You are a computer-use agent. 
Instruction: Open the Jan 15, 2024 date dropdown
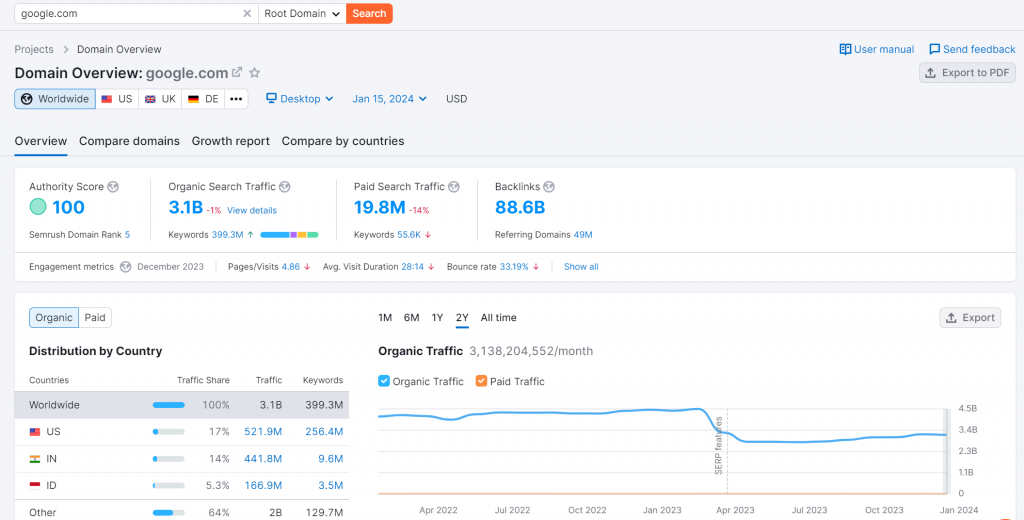click(390, 99)
